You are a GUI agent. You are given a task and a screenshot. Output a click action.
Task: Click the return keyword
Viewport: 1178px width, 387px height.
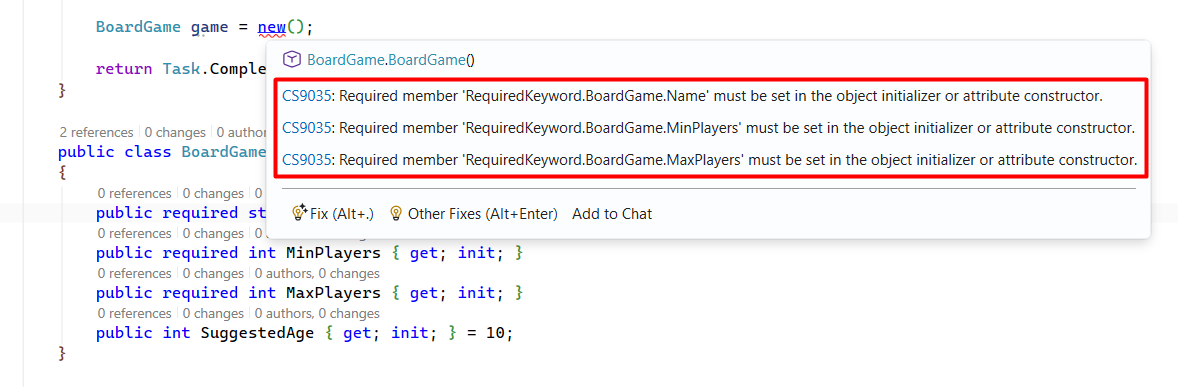[125, 69]
